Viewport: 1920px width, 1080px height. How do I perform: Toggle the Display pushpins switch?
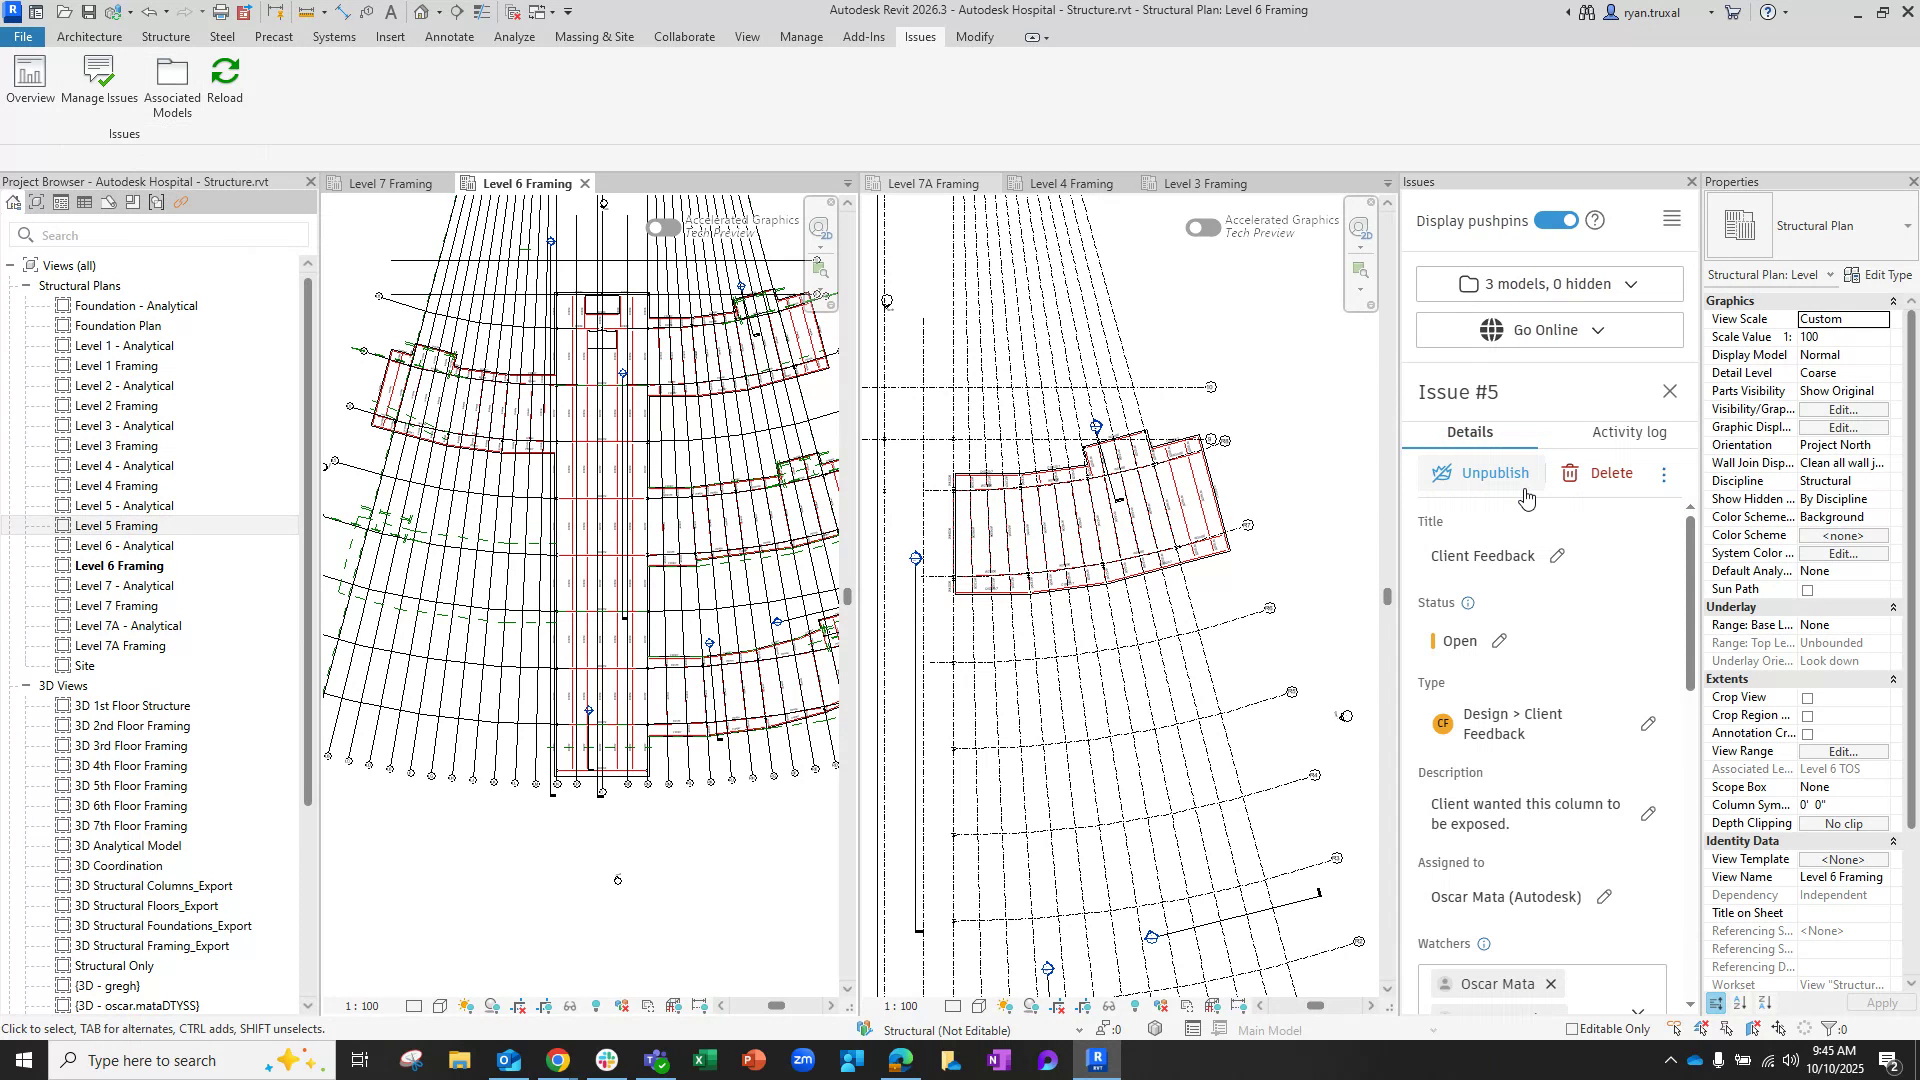[x=1556, y=220]
